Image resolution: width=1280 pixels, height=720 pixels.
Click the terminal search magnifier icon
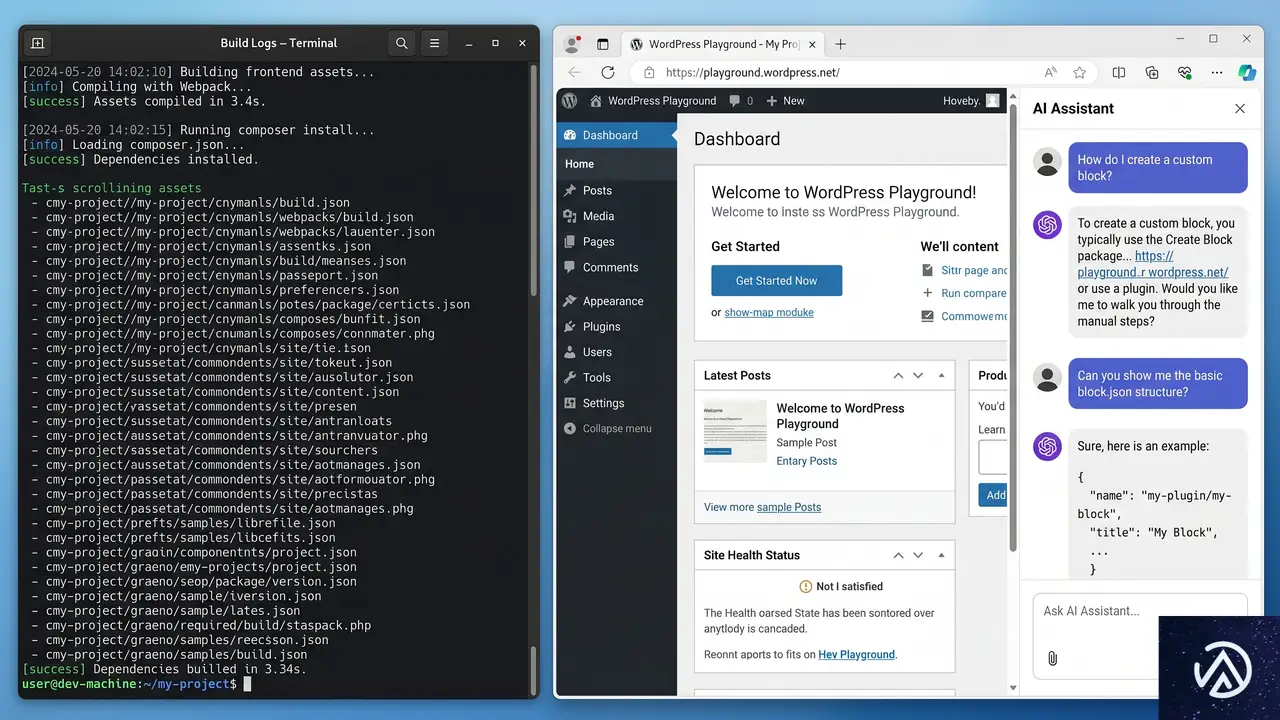(401, 43)
